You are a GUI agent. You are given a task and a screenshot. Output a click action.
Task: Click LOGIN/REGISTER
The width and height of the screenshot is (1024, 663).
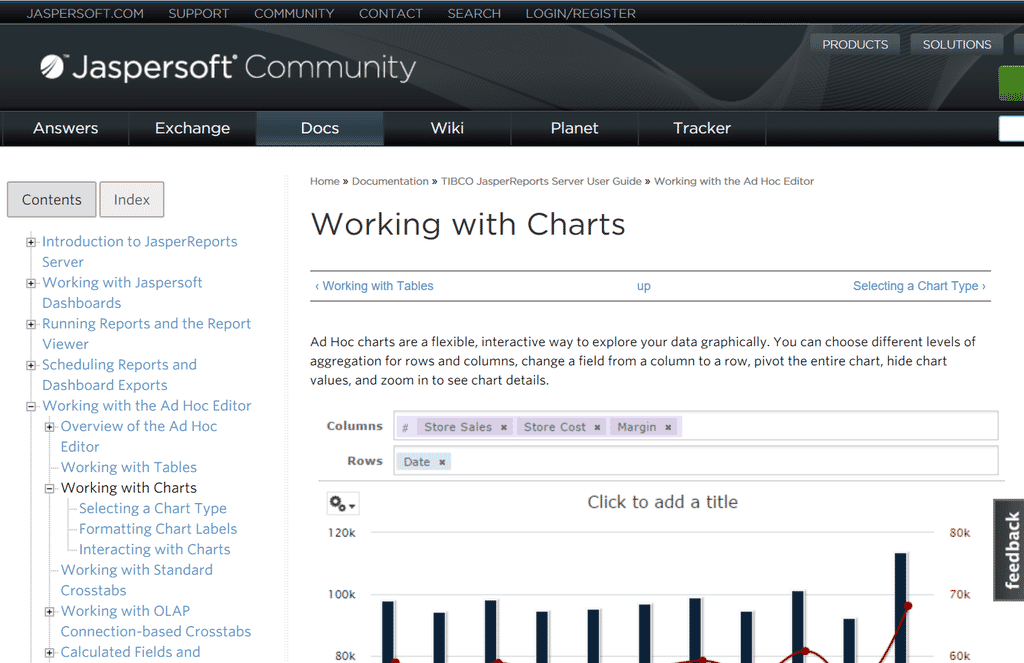click(581, 14)
